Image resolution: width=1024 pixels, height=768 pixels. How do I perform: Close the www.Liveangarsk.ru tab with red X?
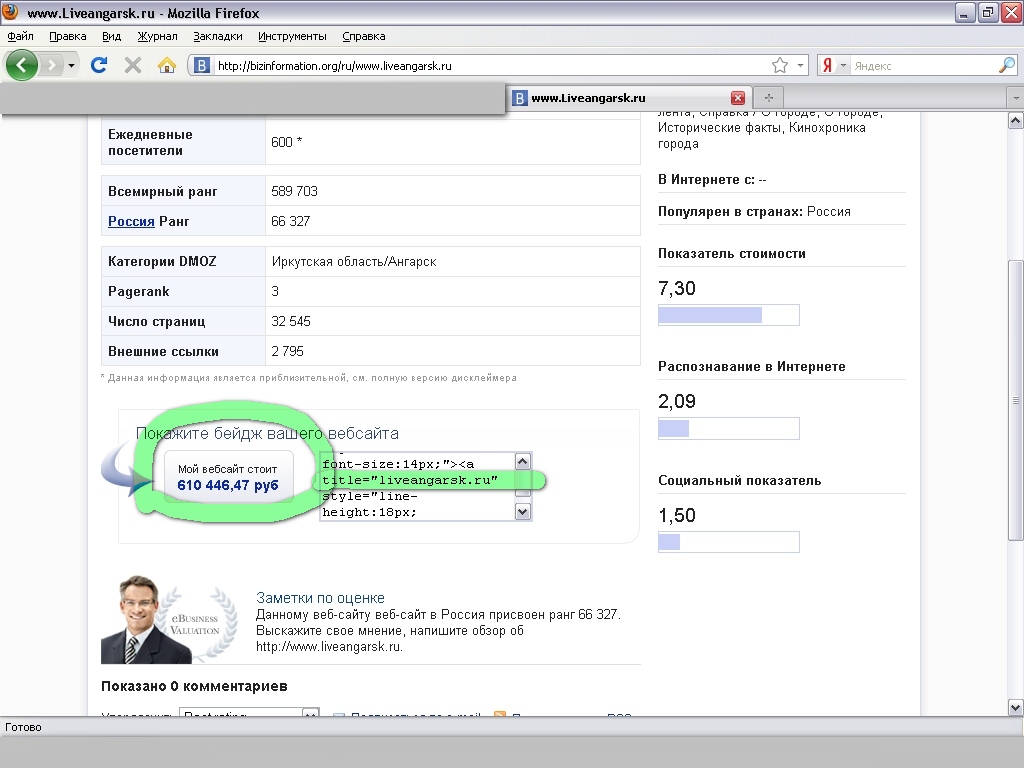click(x=738, y=98)
